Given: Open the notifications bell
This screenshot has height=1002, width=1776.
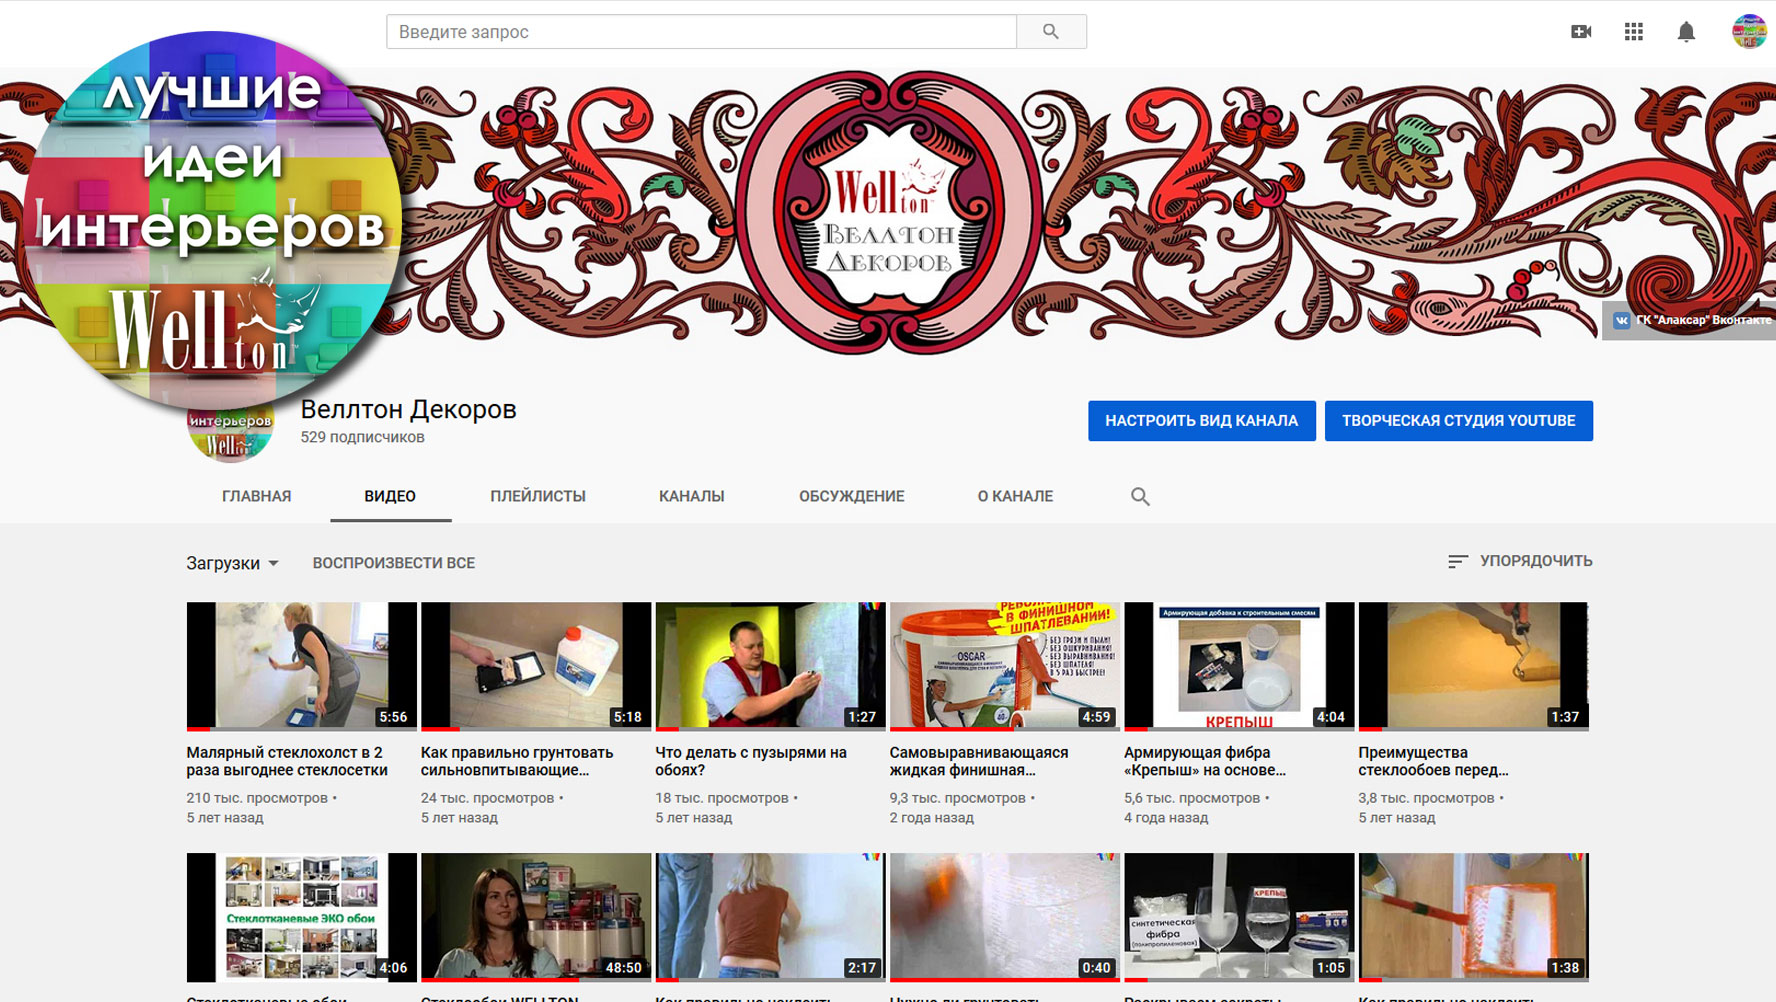Looking at the screenshot, I should 1686,32.
